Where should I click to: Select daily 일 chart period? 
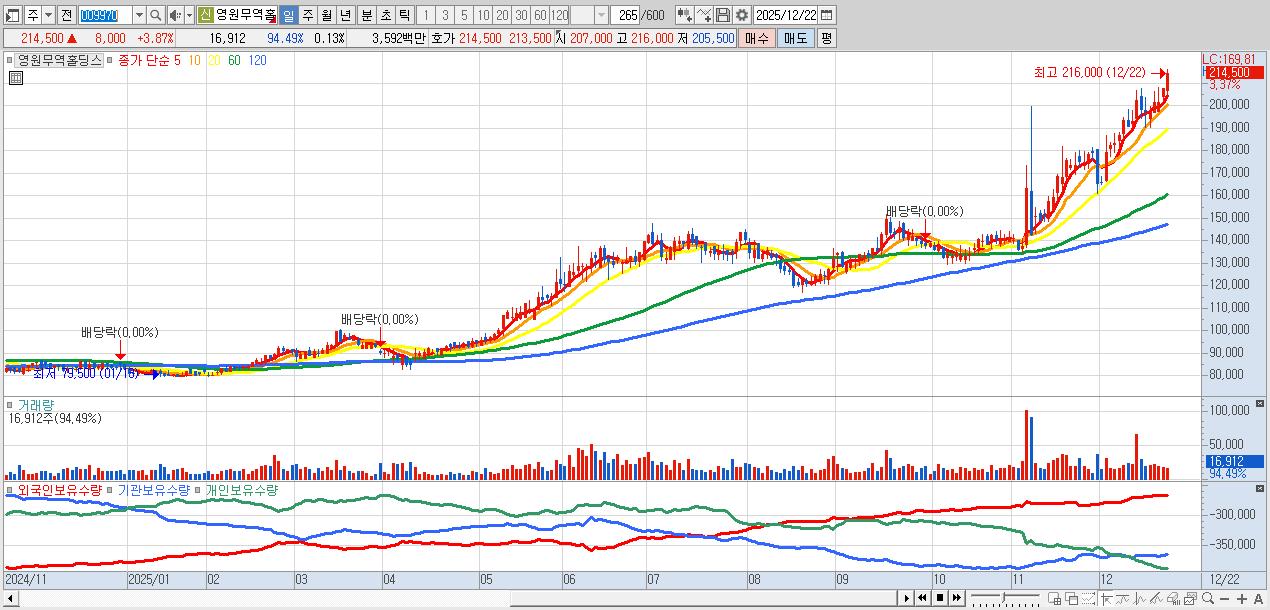click(x=288, y=15)
